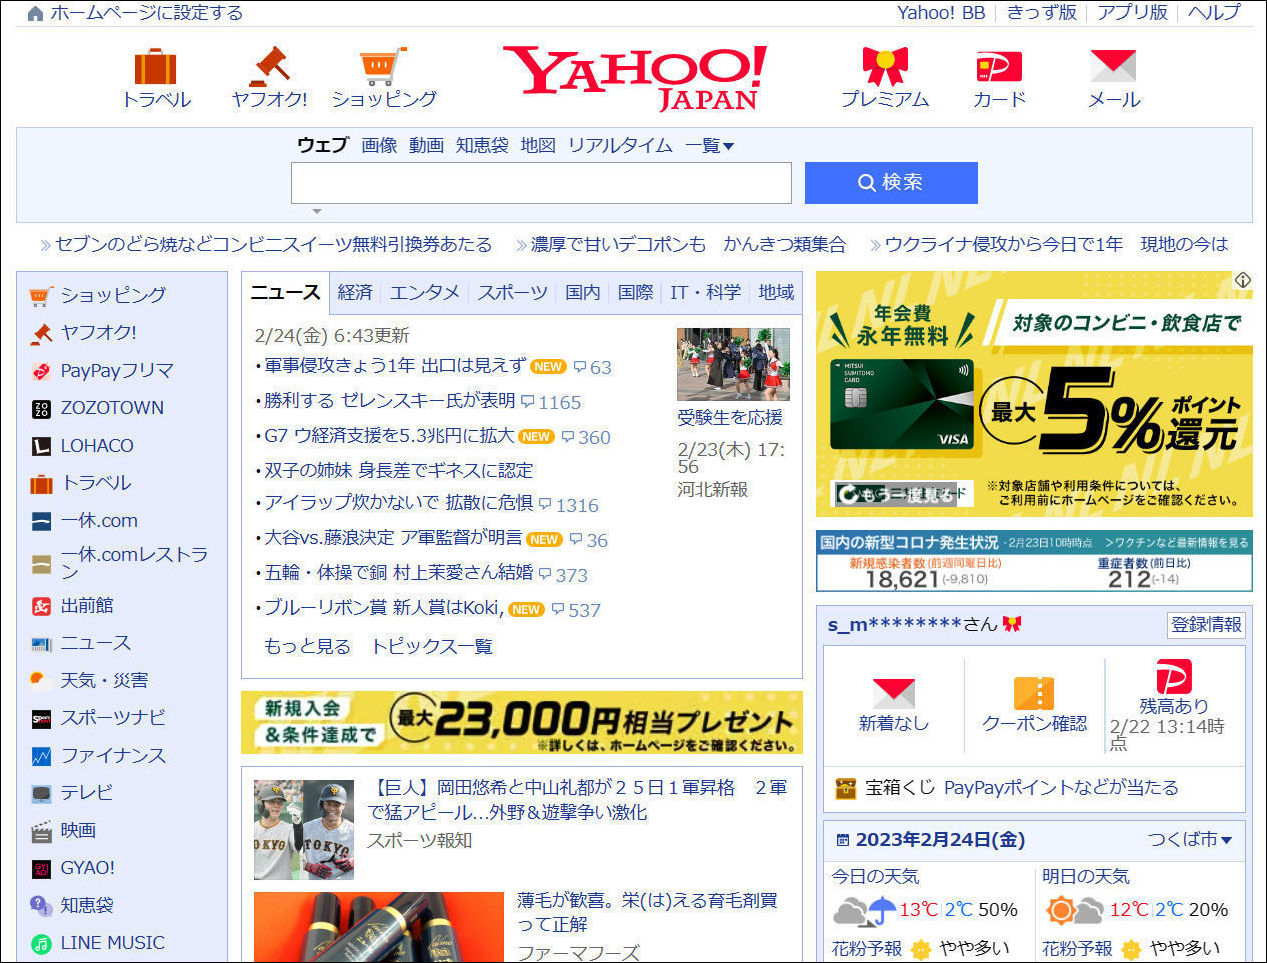The width and height of the screenshot is (1267, 963).
Task: Click the Premium ribbon icon
Action: [x=885, y=67]
